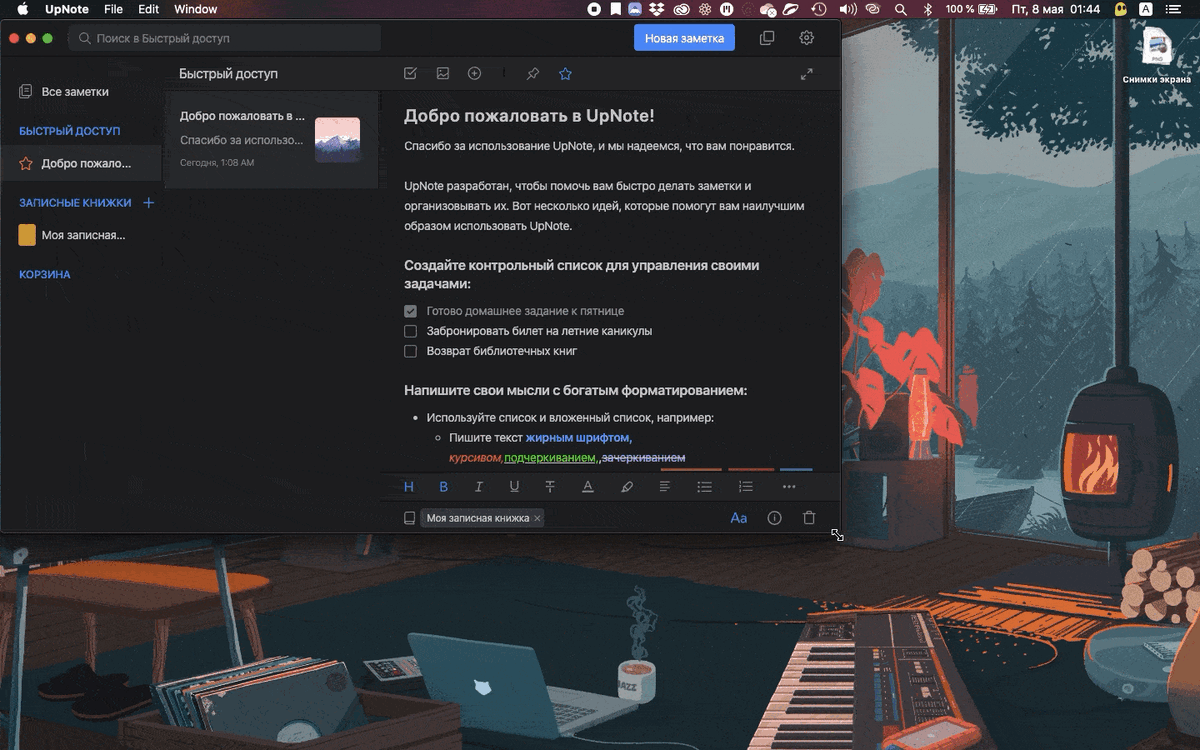Click the note timestamp Сегодня, 1:08 AM
Image resolution: width=1200 pixels, height=750 pixels.
217,162
